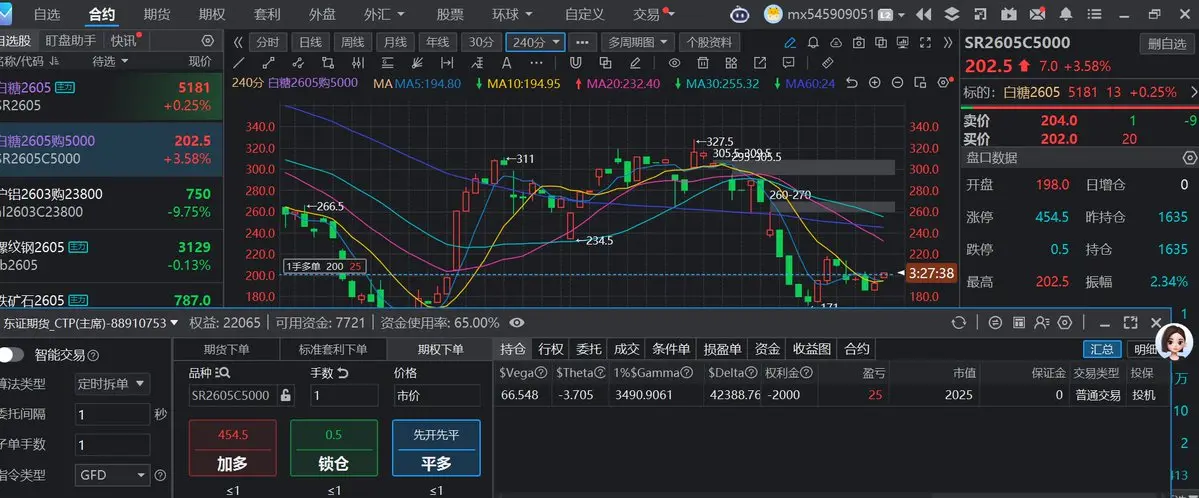This screenshot has width=1199, height=498.
Task: Click the chart alert bell icon
Action: [x=814, y=43]
